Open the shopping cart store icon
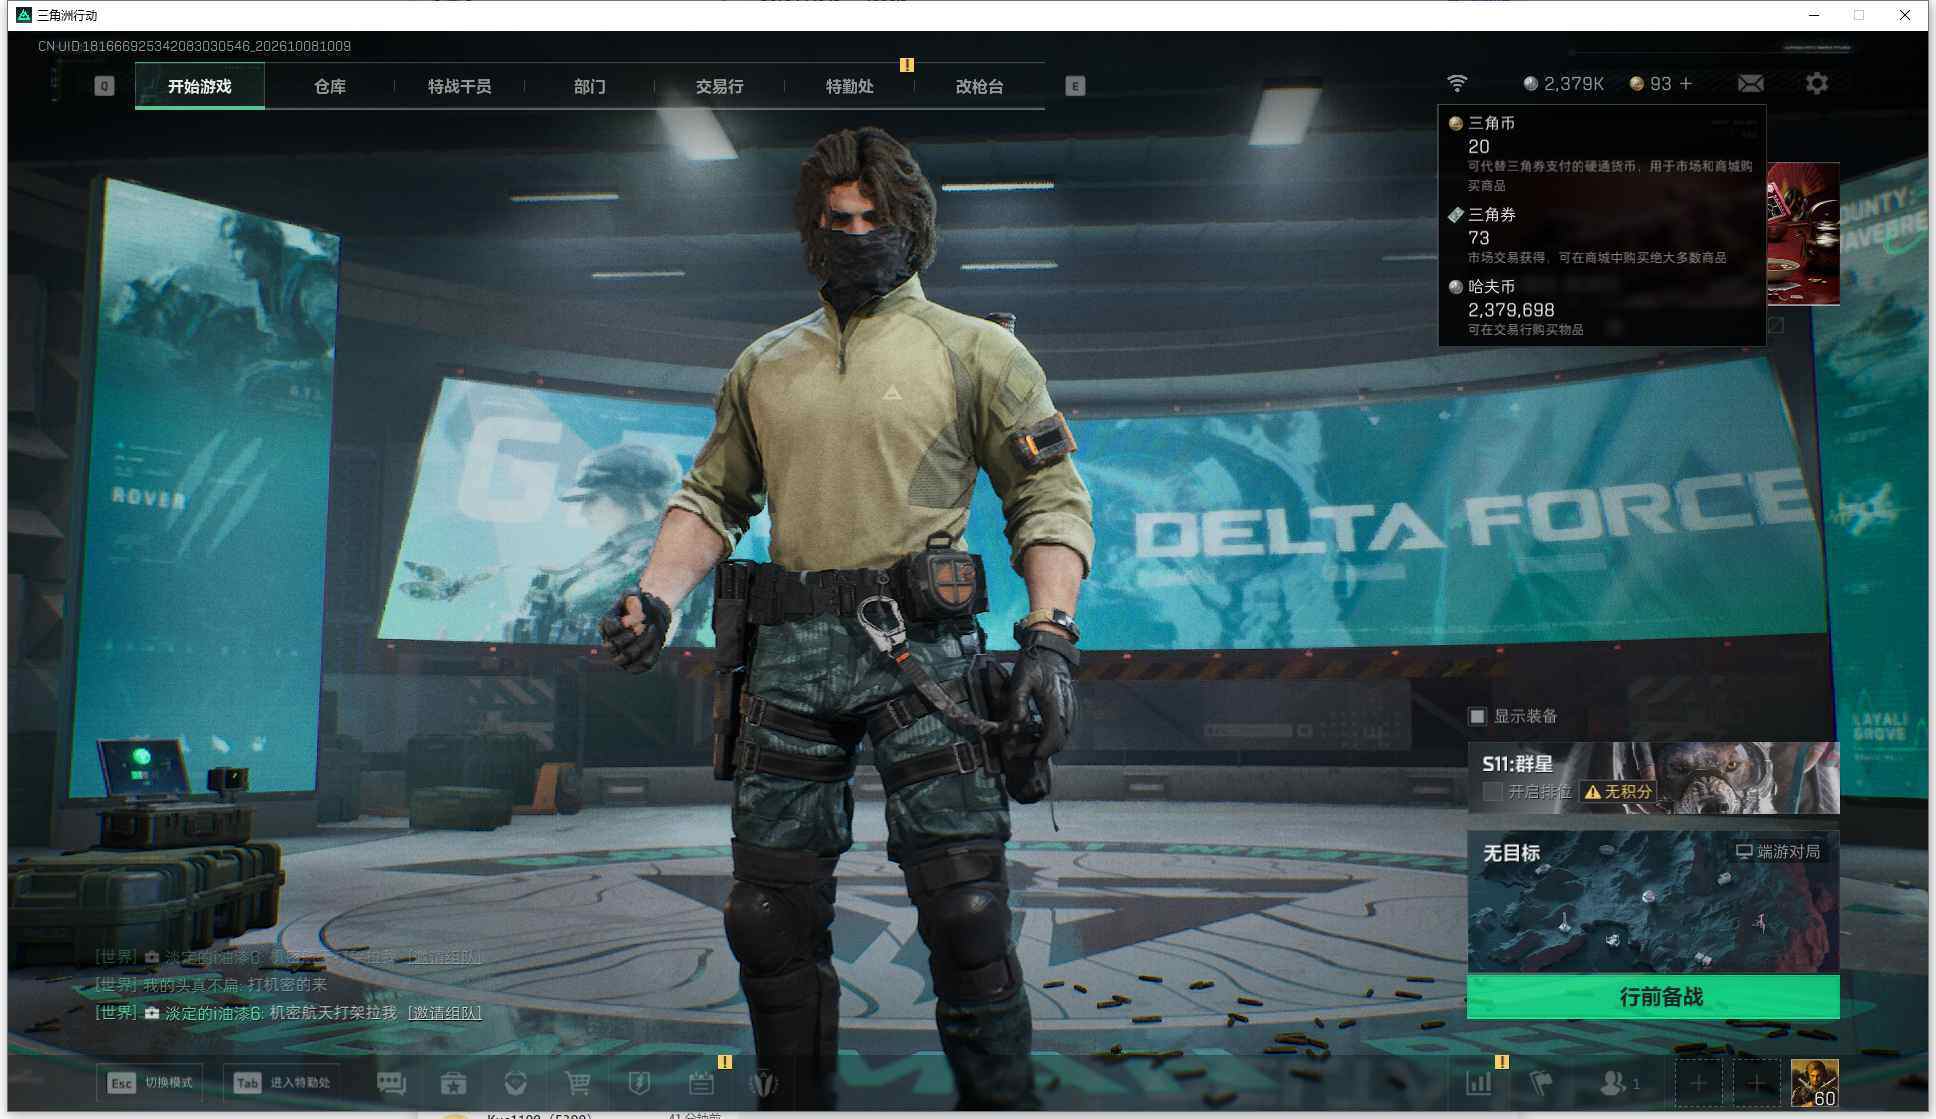Image resolution: width=1936 pixels, height=1119 pixels. coord(578,1083)
